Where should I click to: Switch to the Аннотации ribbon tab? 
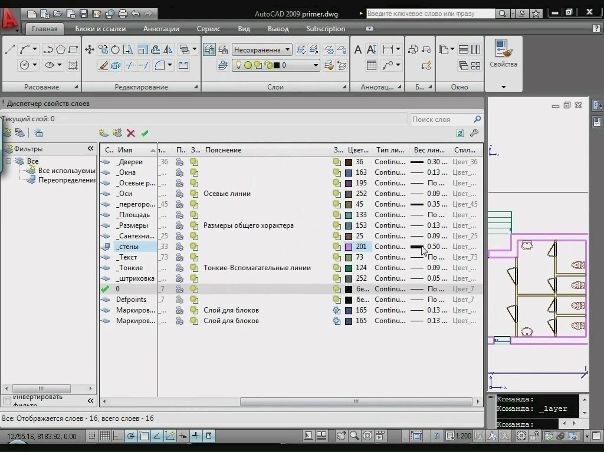click(x=161, y=29)
